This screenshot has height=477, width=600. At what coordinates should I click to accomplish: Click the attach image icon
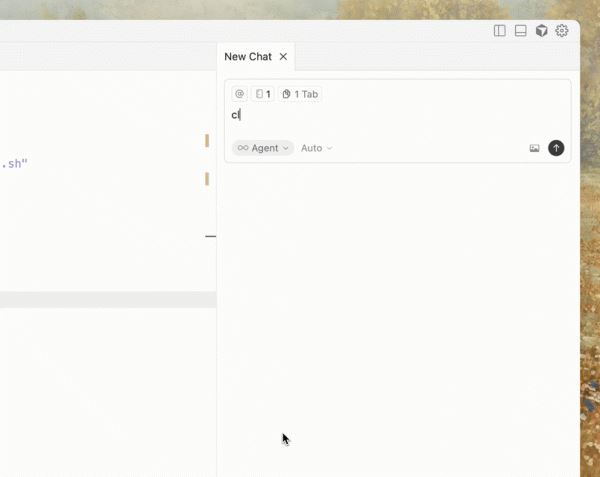tap(534, 148)
